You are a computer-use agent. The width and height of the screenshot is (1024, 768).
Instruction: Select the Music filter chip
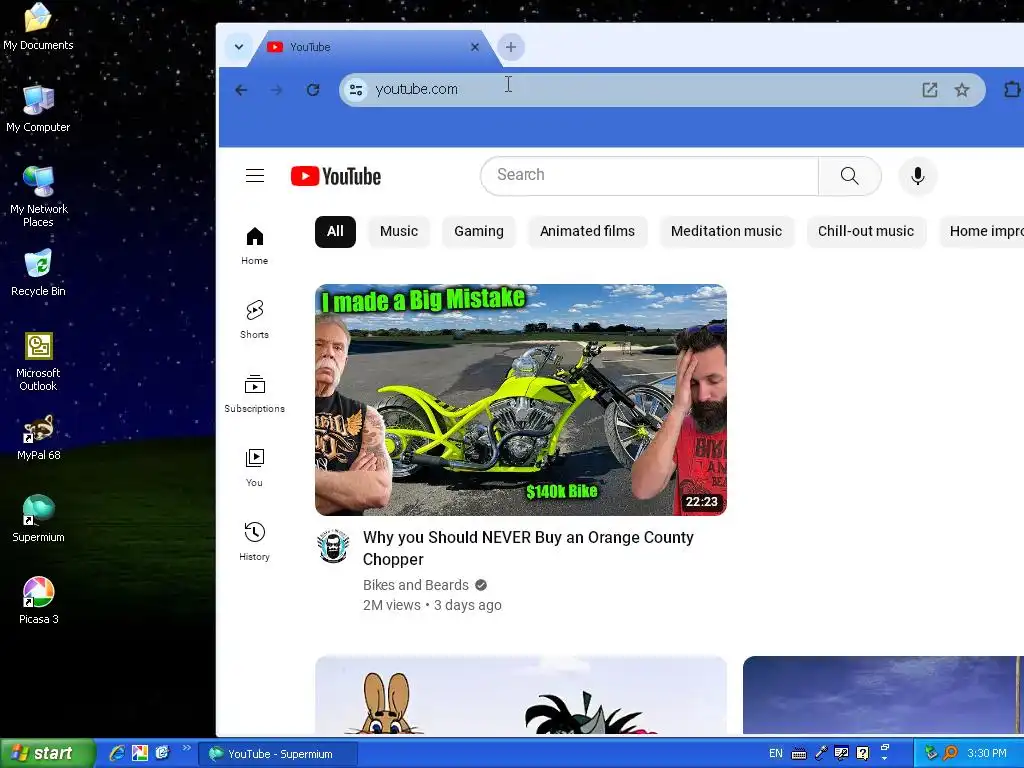pos(398,231)
